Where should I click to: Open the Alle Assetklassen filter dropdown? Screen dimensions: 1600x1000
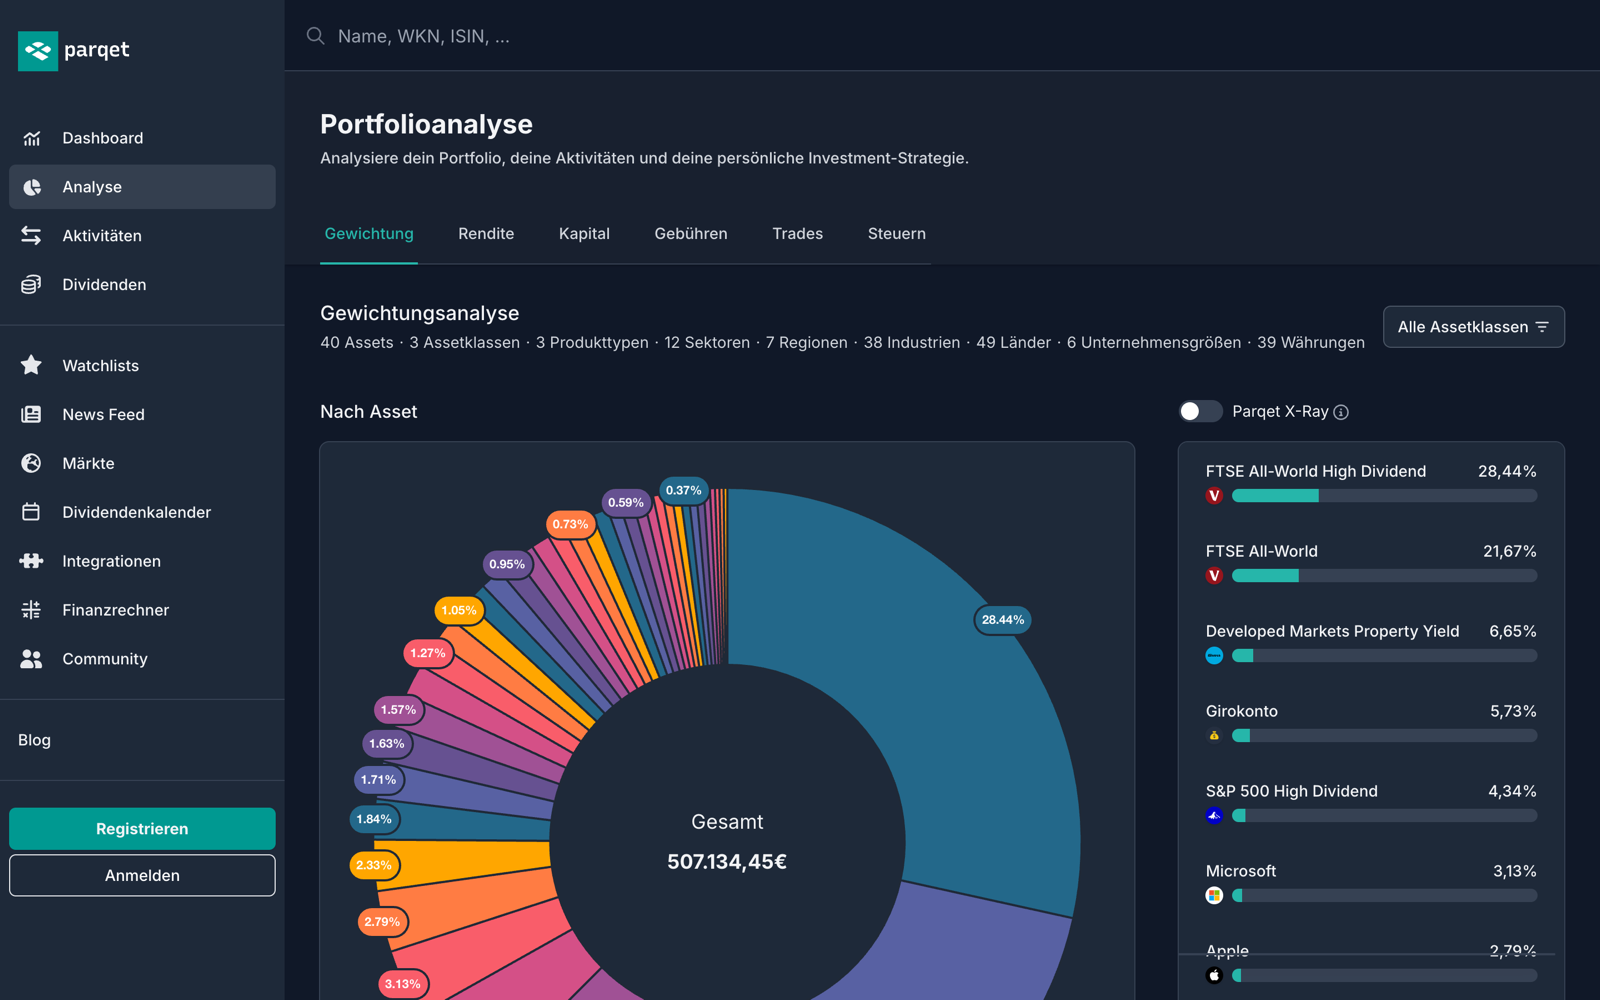click(x=1473, y=327)
